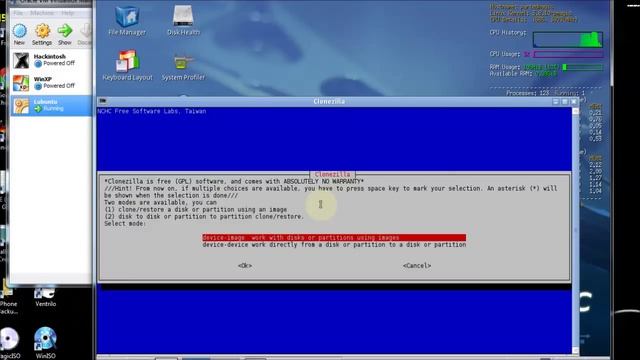
Task: Open Ventrilo desktop shortcut
Action: 45,296
